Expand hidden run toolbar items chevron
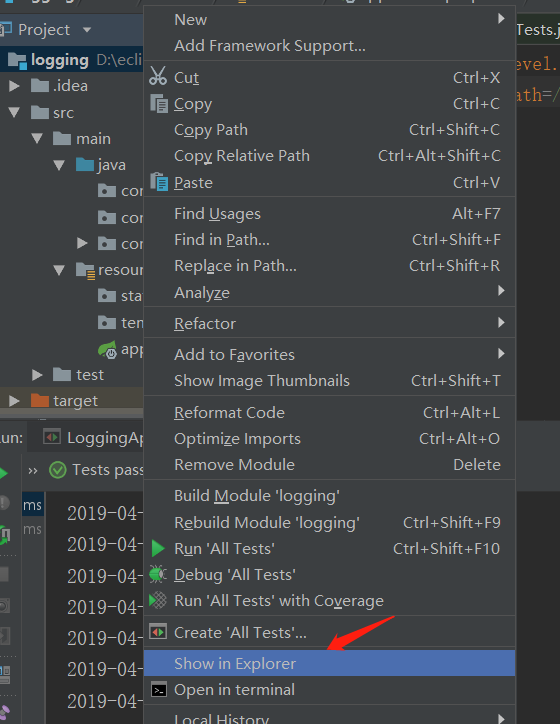Viewport: 560px width, 724px height. [x=33, y=471]
